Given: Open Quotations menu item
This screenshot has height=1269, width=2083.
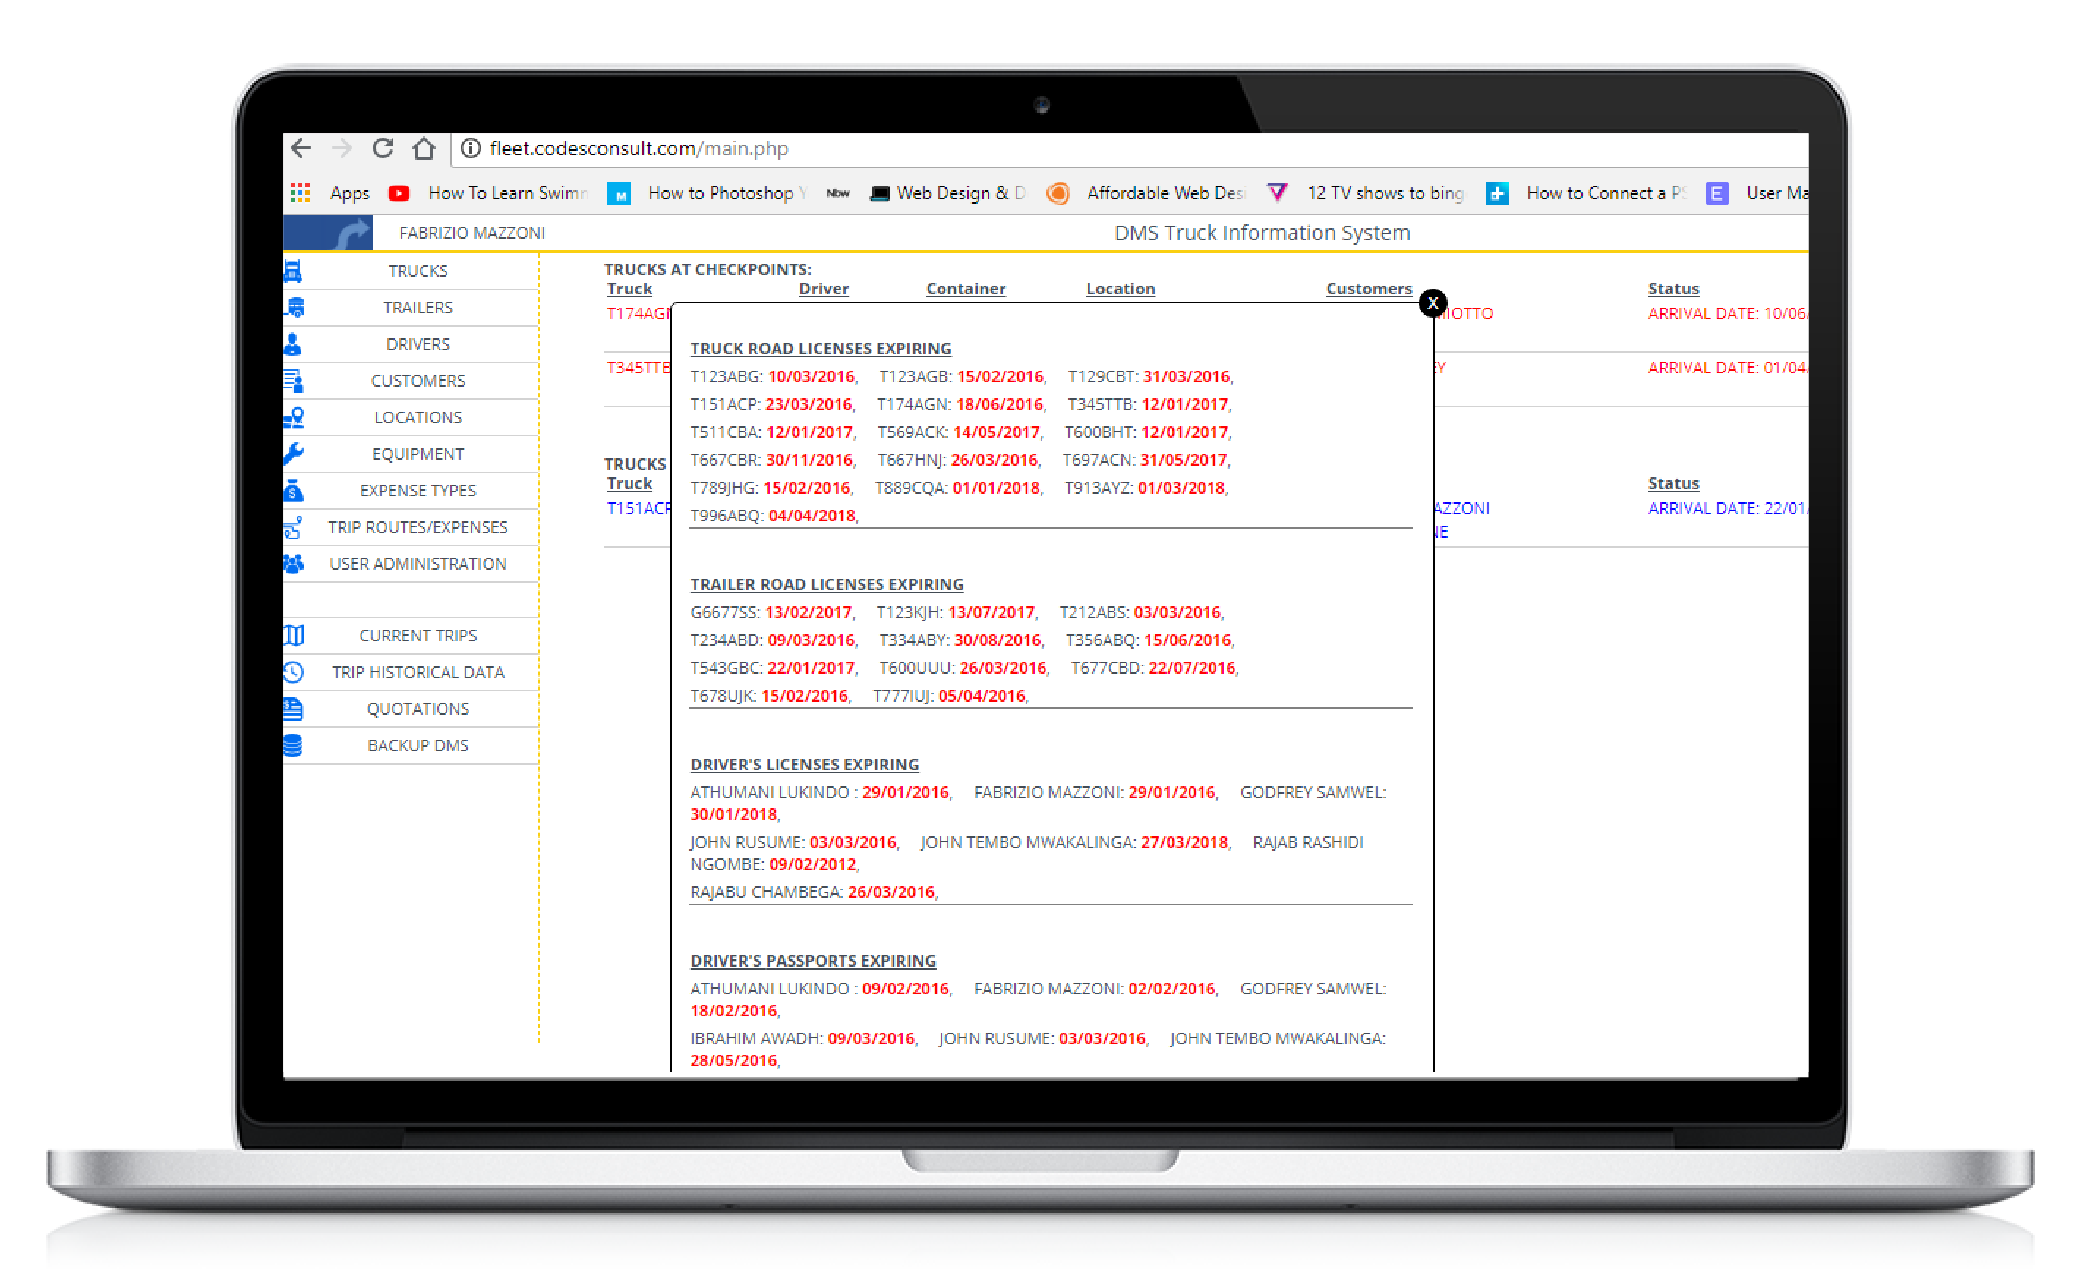Looking at the screenshot, I should (417, 709).
